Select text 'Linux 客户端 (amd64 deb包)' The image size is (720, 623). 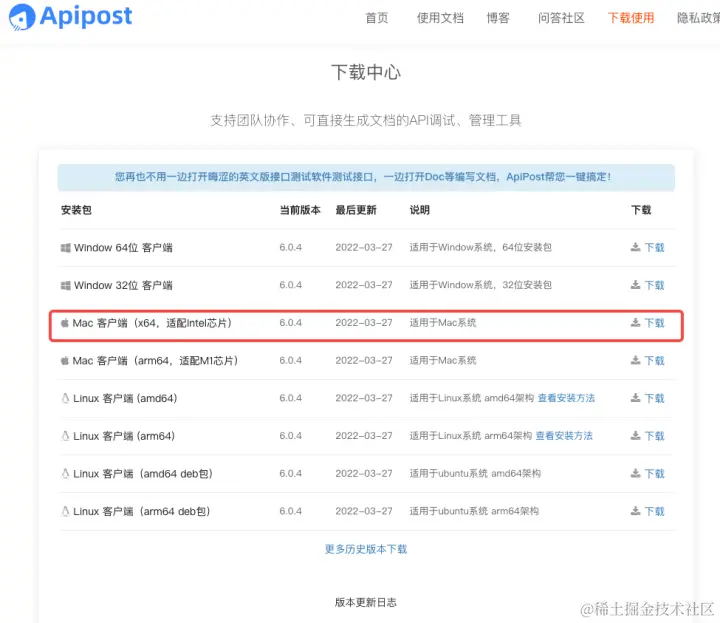143,474
